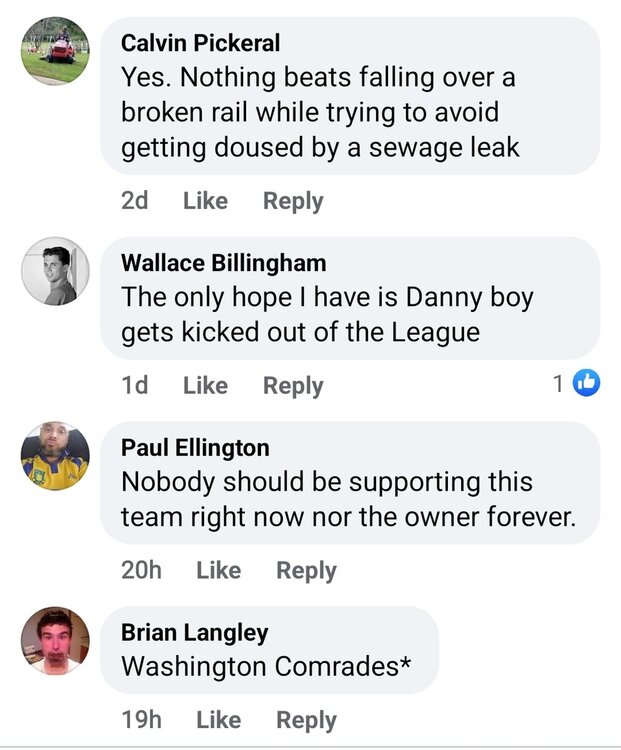Like Brian Langley's comment
Screen dimensions: 621x750
pyautogui.click(x=219, y=719)
